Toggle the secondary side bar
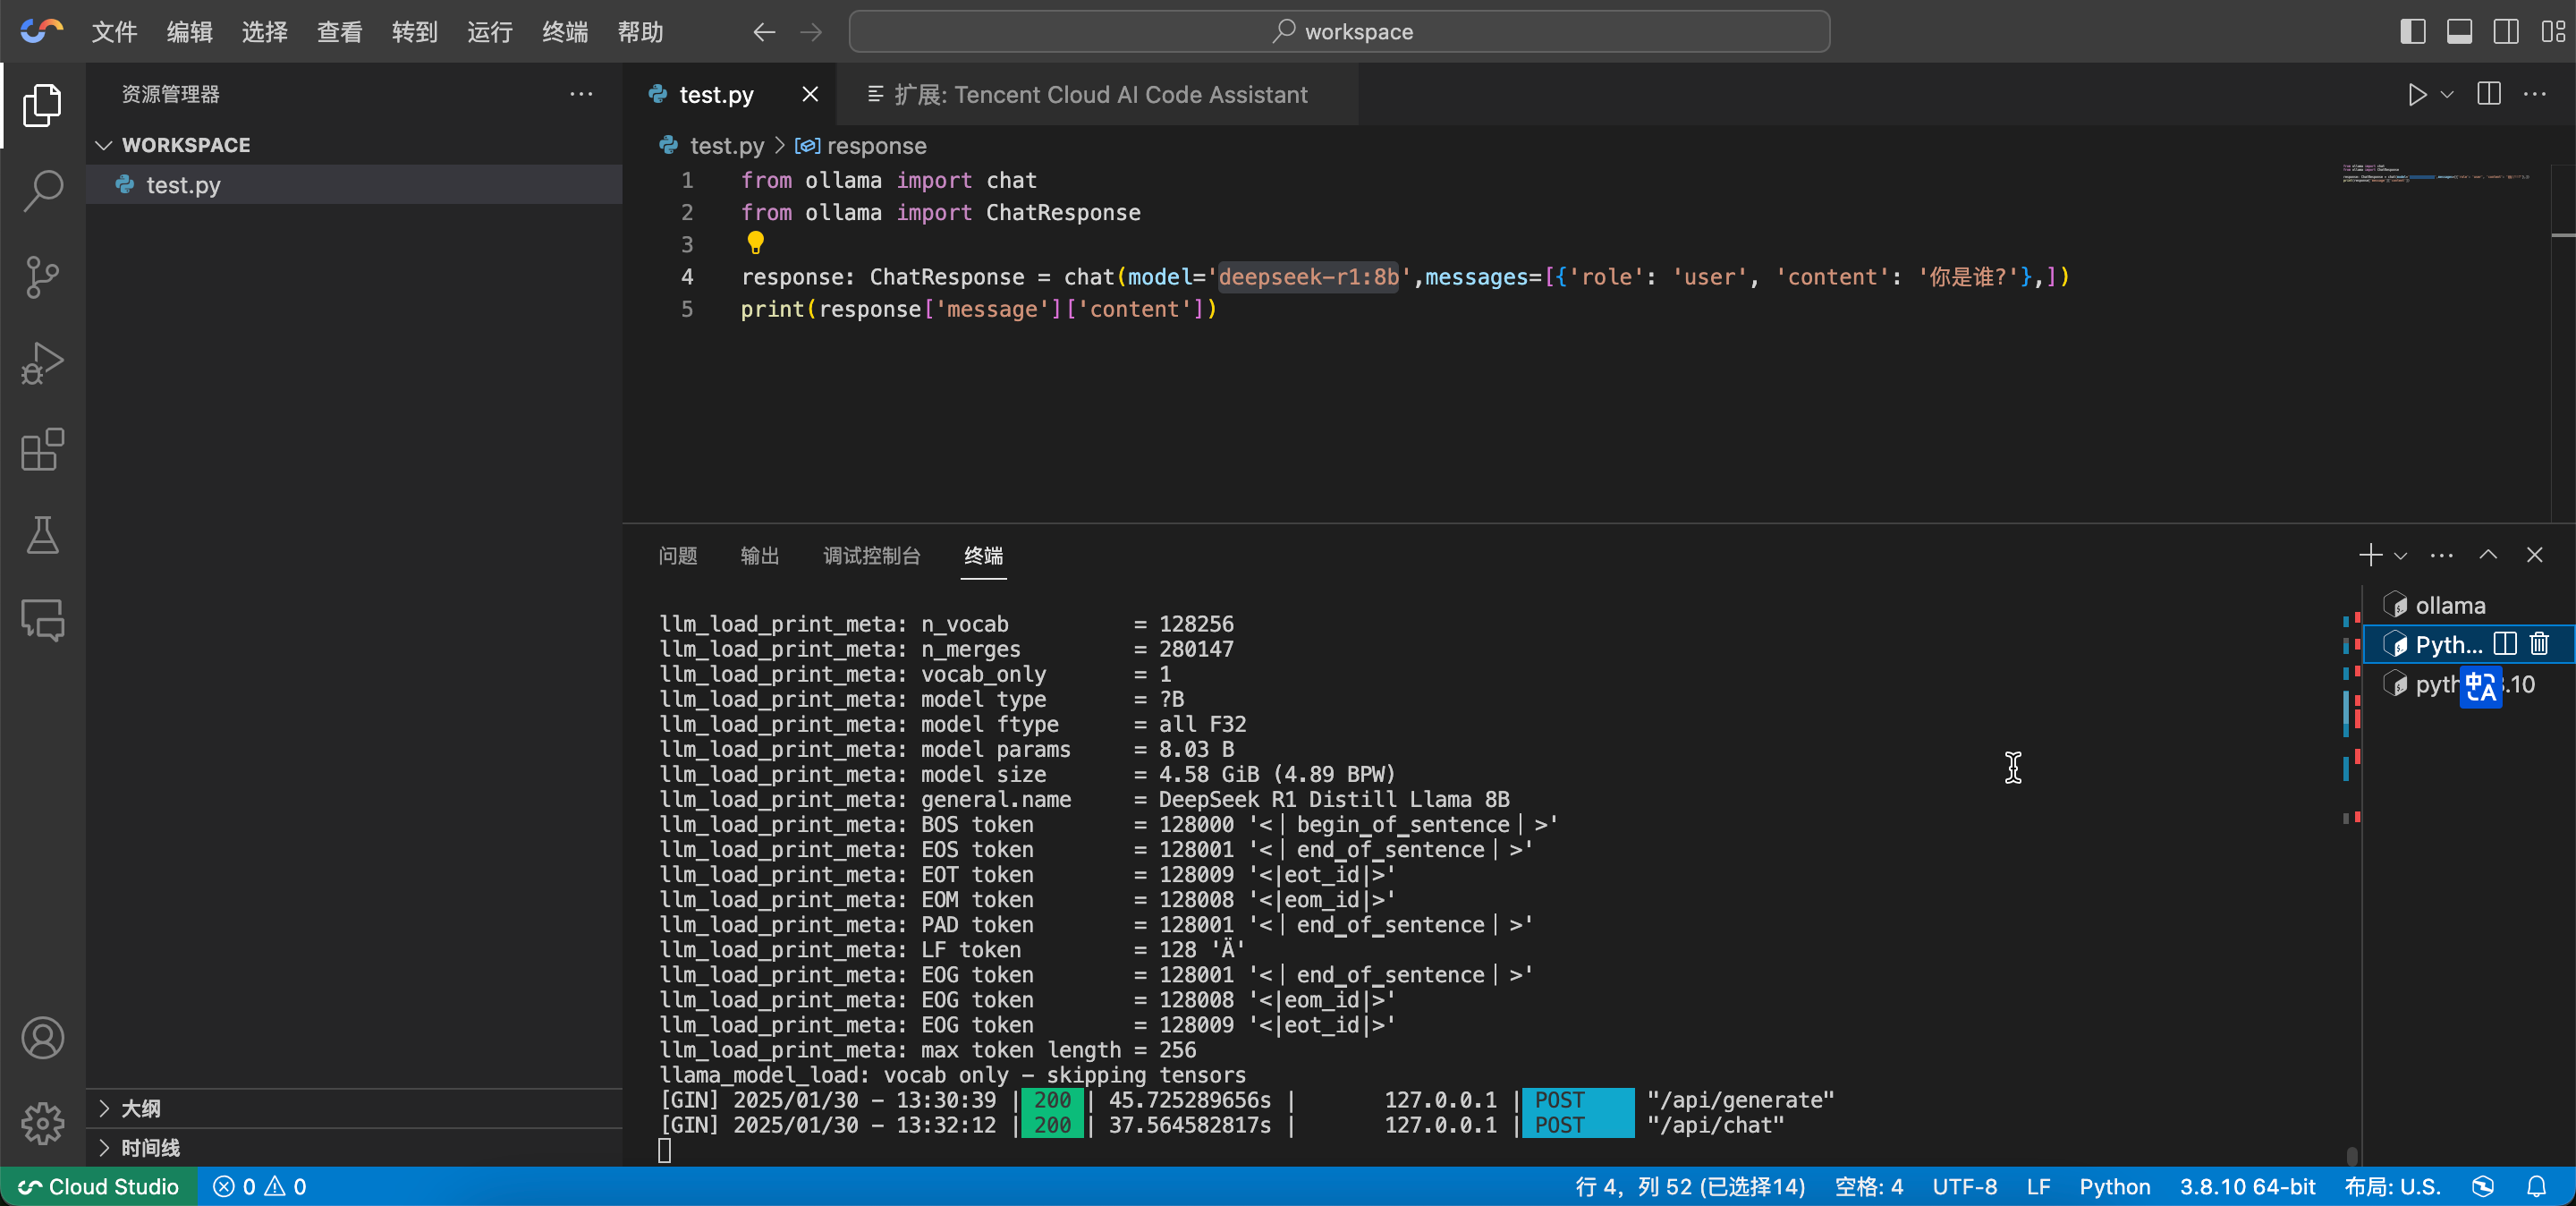Viewport: 2576px width, 1206px height. point(2506,32)
